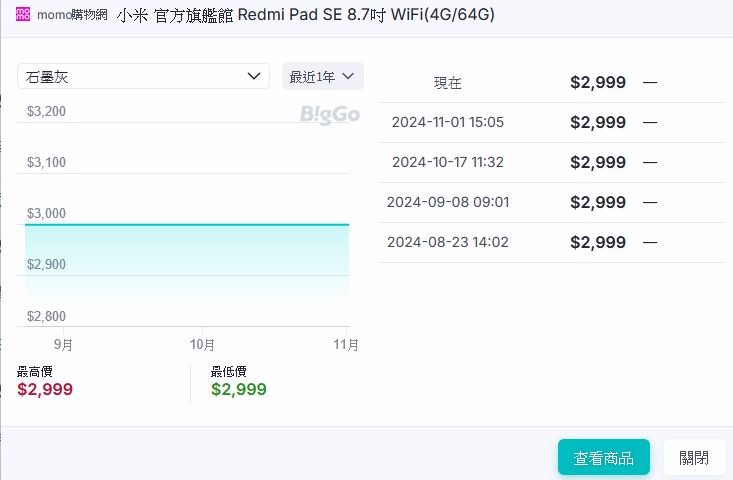Viewport: 733px width, 480px height.
Task: Click the 11月 axis label on chart
Action: pyautogui.click(x=346, y=345)
